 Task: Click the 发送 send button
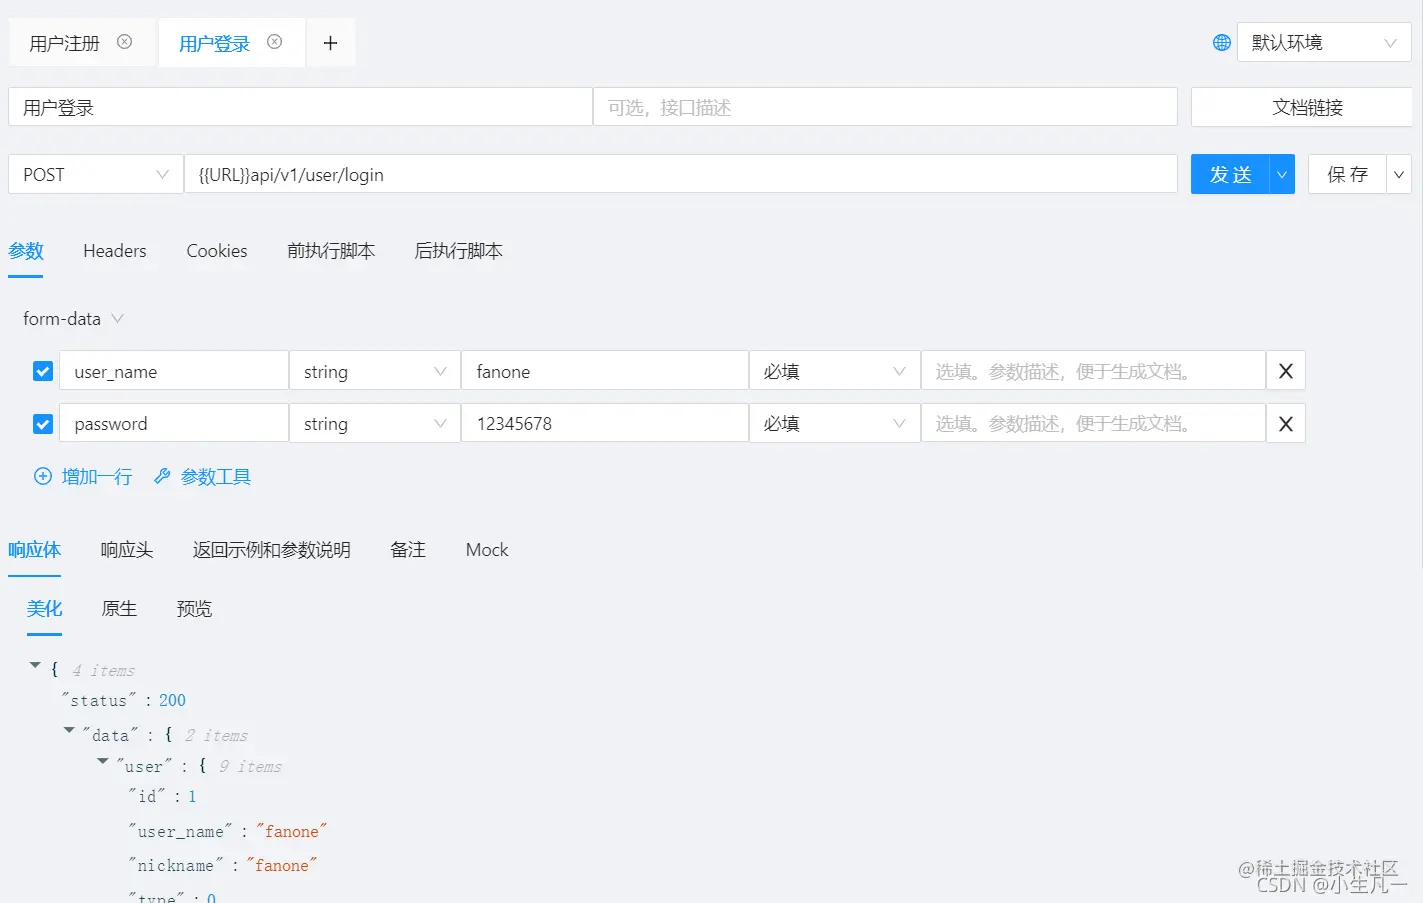[1229, 174]
